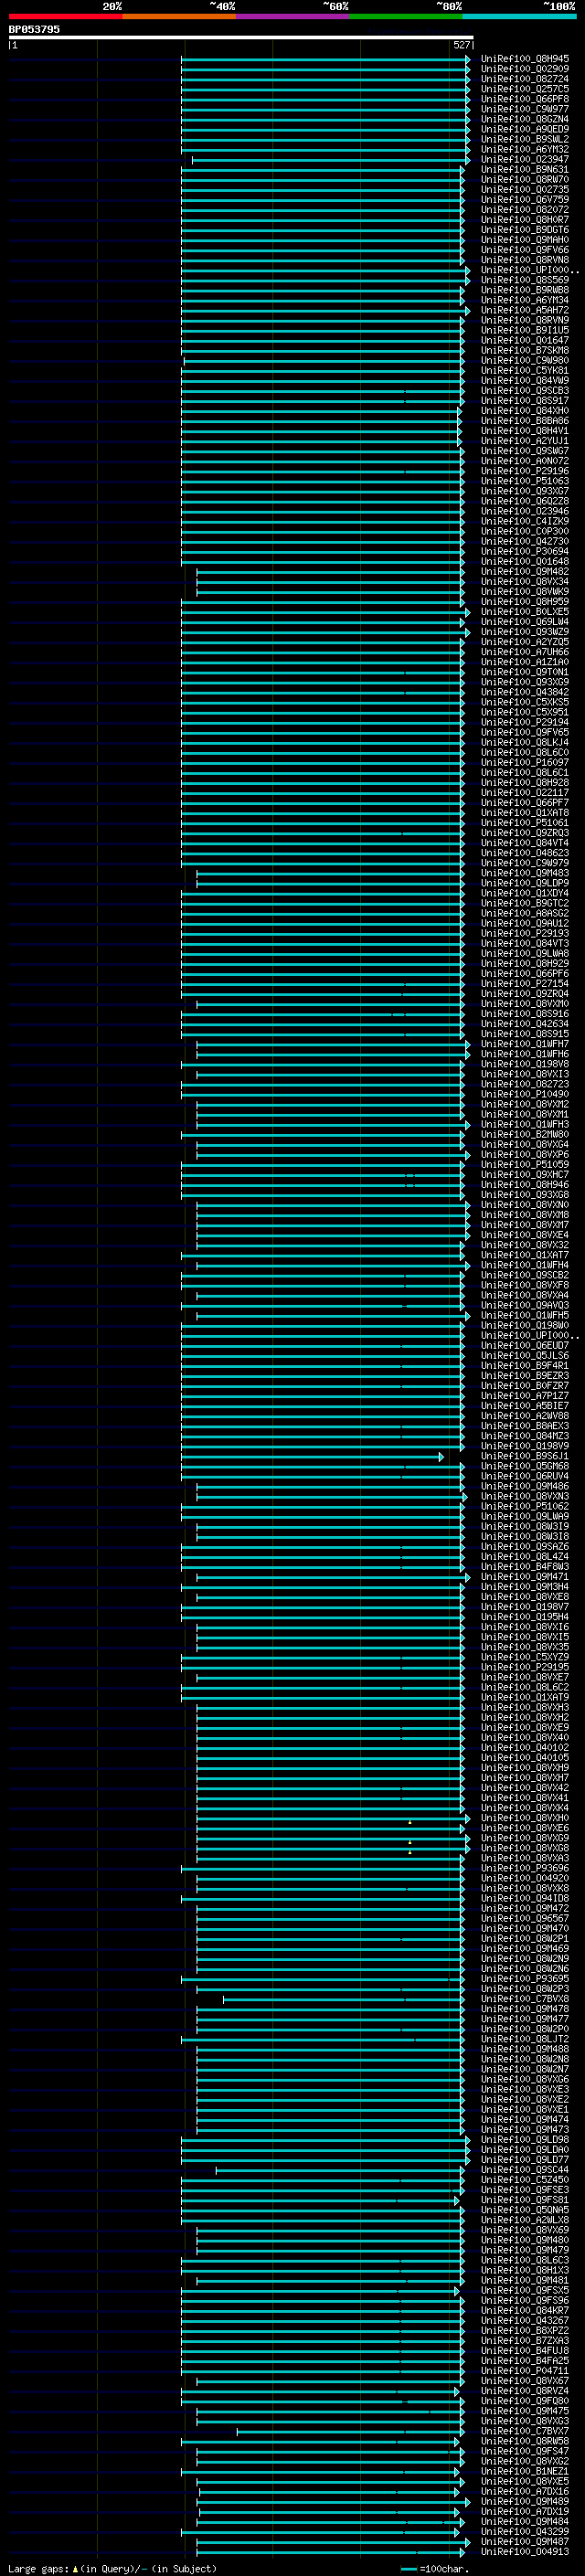Screen dimensions: 585x2576
Task: Choose the UniRef100_Q8L6C3 label
Action: [525, 2260]
